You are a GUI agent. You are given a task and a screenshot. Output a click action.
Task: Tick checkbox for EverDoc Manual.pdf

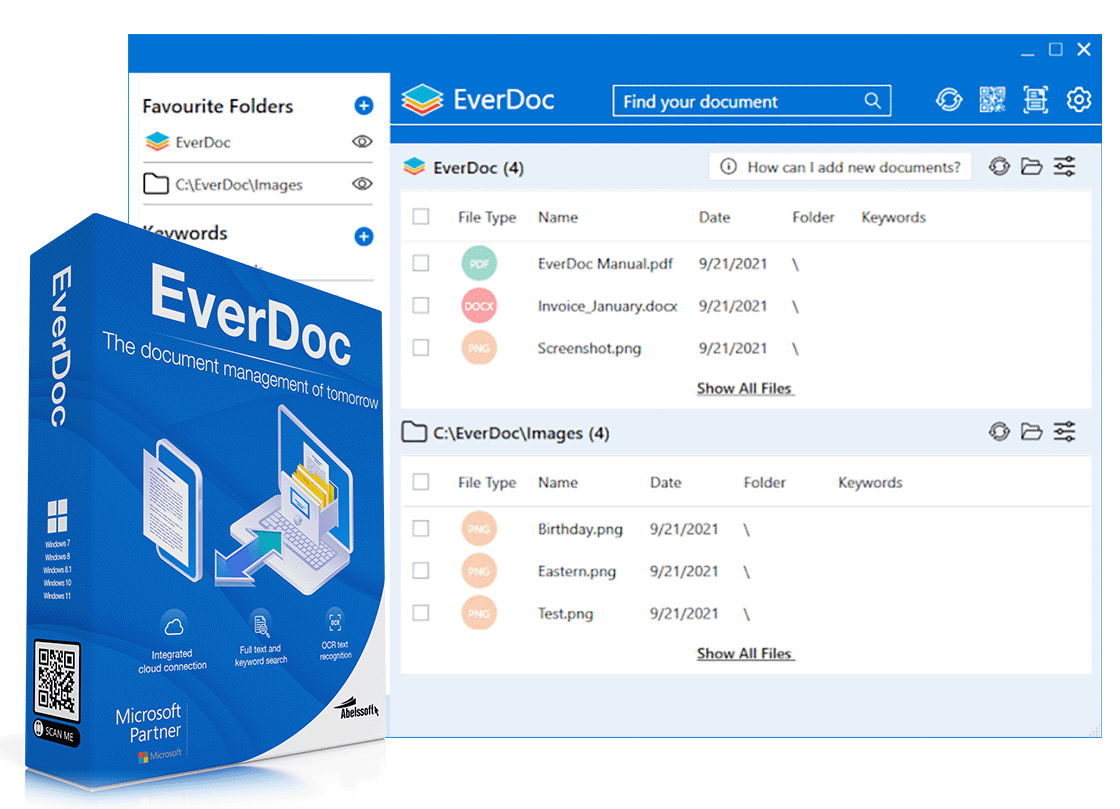tap(421, 263)
